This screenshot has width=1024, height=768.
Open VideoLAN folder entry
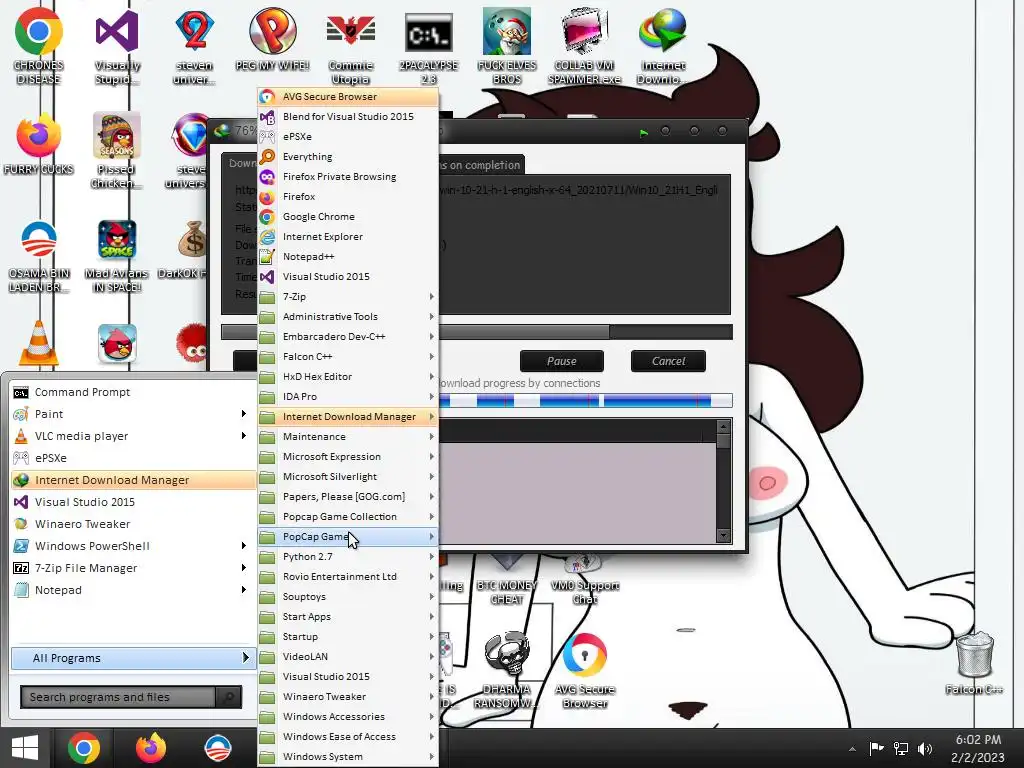(x=348, y=656)
